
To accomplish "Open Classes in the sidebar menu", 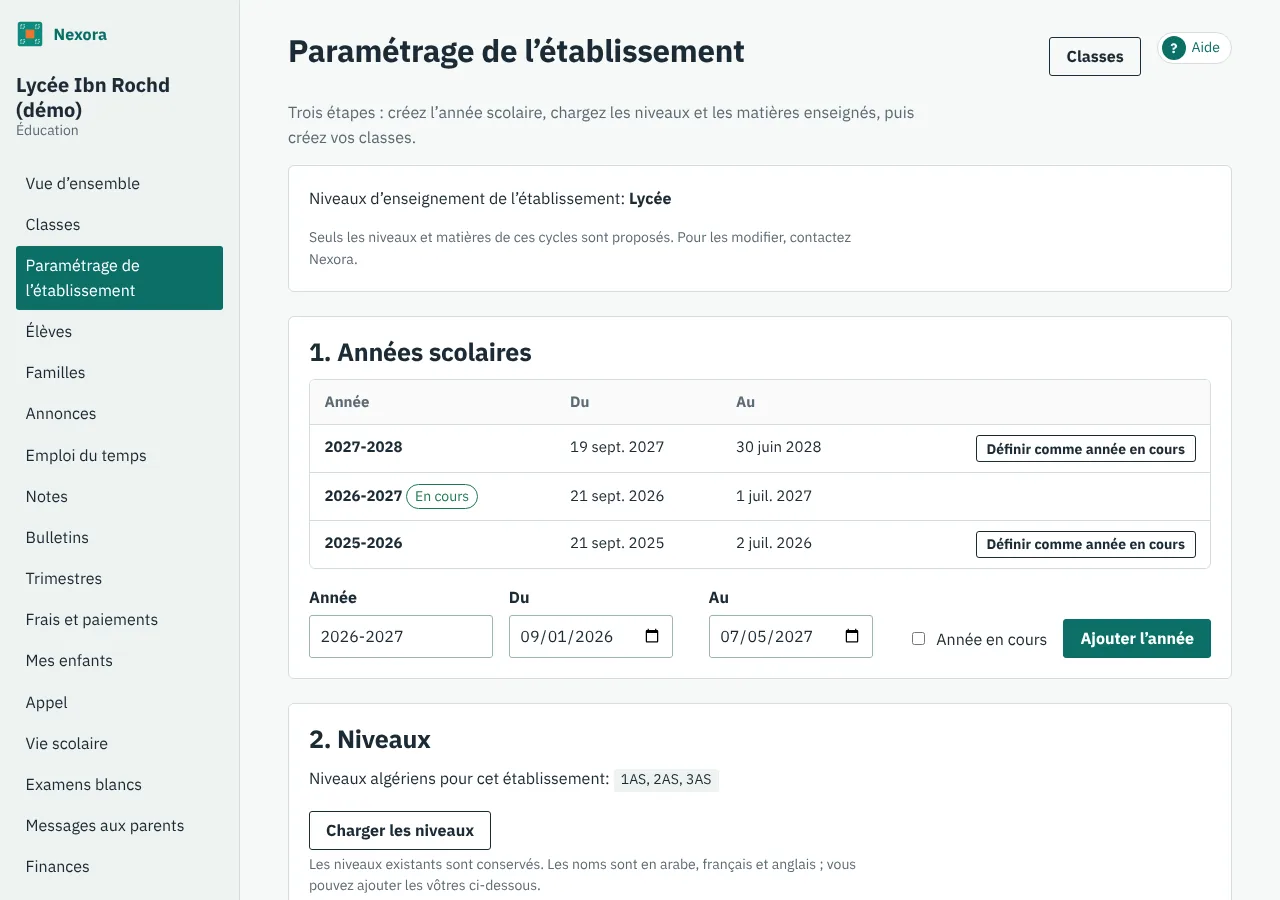I will pos(119,224).
